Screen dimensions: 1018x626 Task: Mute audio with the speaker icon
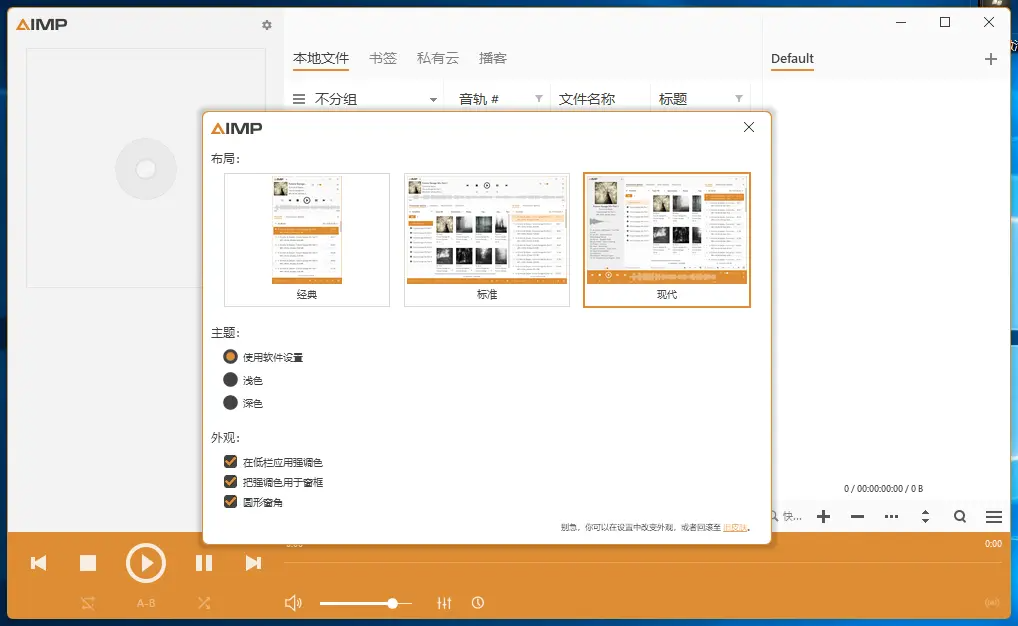coord(293,602)
